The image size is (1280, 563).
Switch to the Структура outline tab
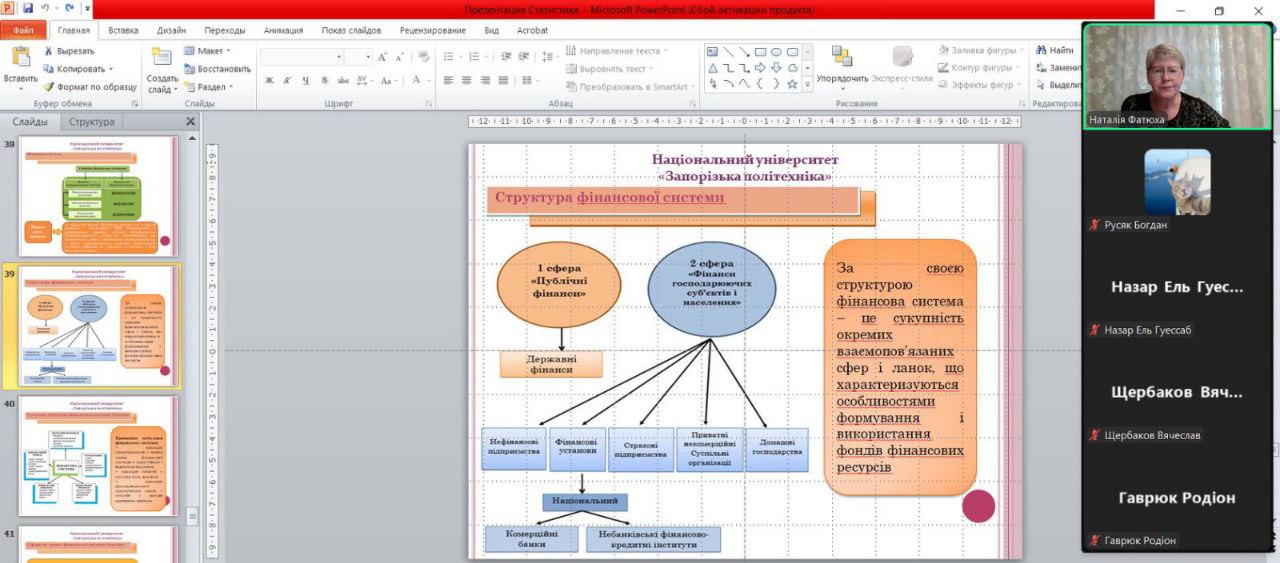(x=91, y=122)
